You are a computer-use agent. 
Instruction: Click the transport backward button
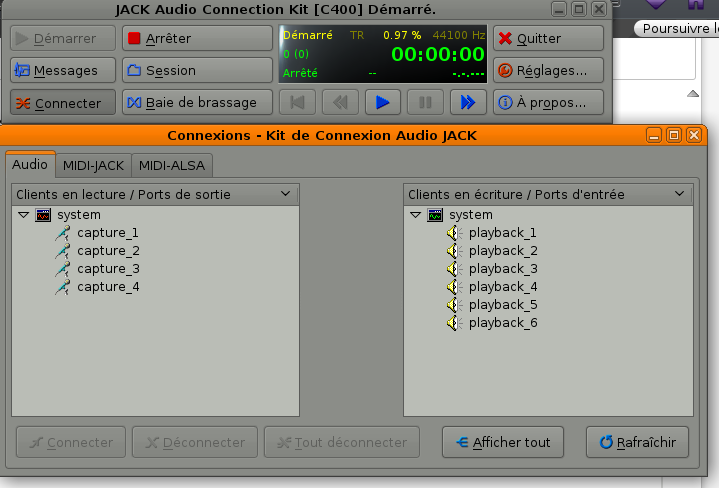340,102
